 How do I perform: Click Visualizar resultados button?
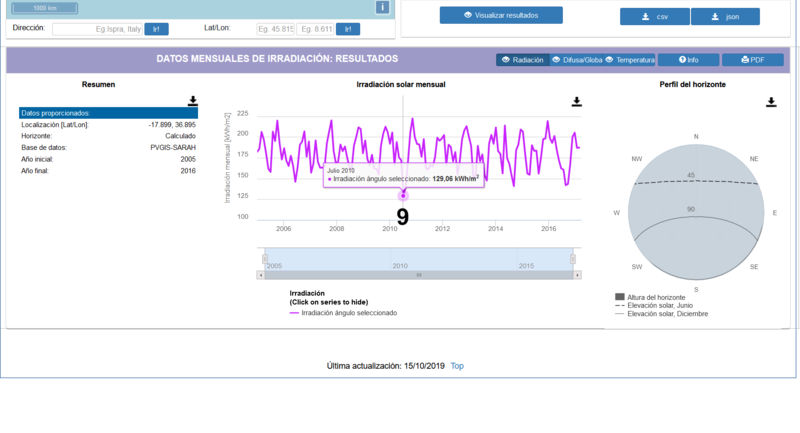(x=501, y=15)
